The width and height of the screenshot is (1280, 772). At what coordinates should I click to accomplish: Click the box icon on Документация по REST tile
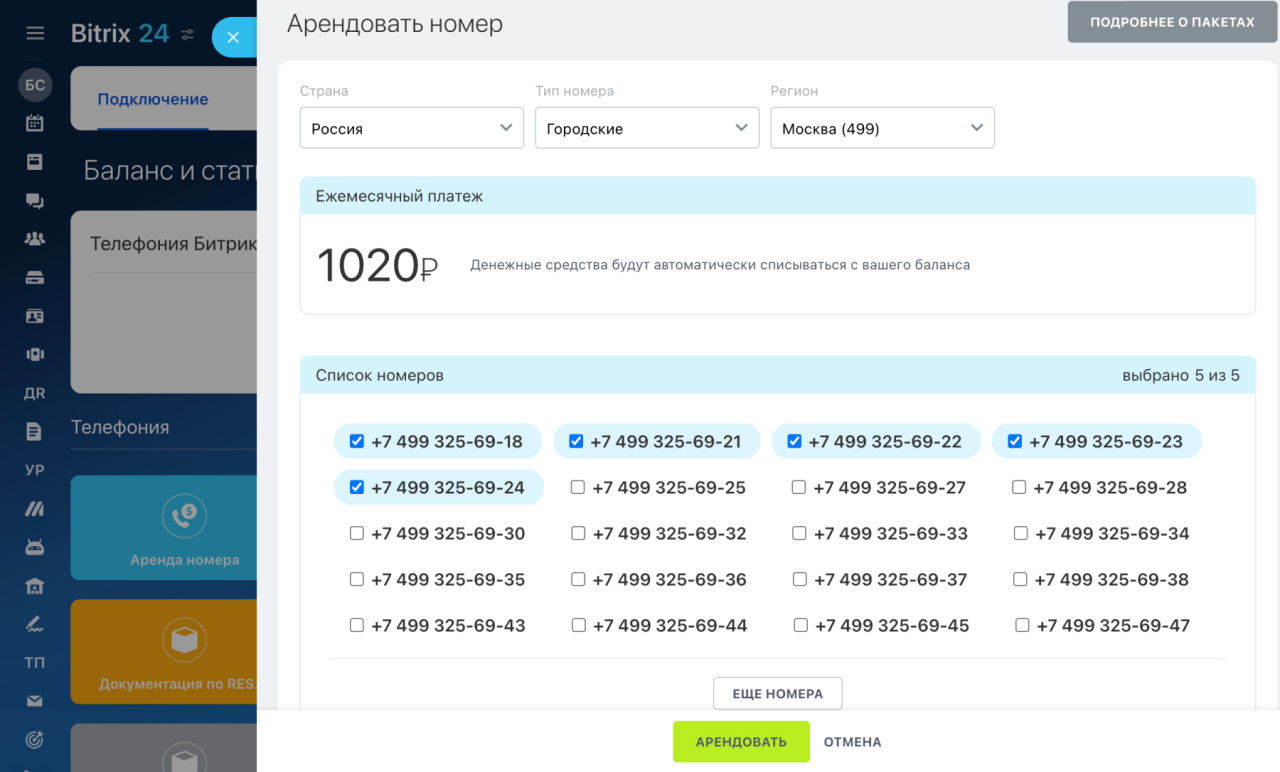184,641
